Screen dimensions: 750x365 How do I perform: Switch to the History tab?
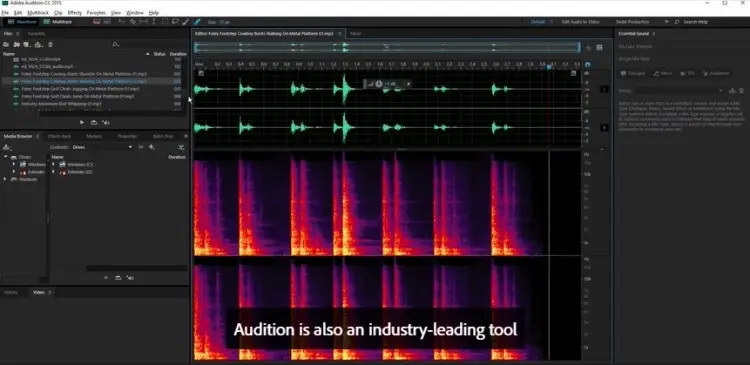click(x=11, y=292)
